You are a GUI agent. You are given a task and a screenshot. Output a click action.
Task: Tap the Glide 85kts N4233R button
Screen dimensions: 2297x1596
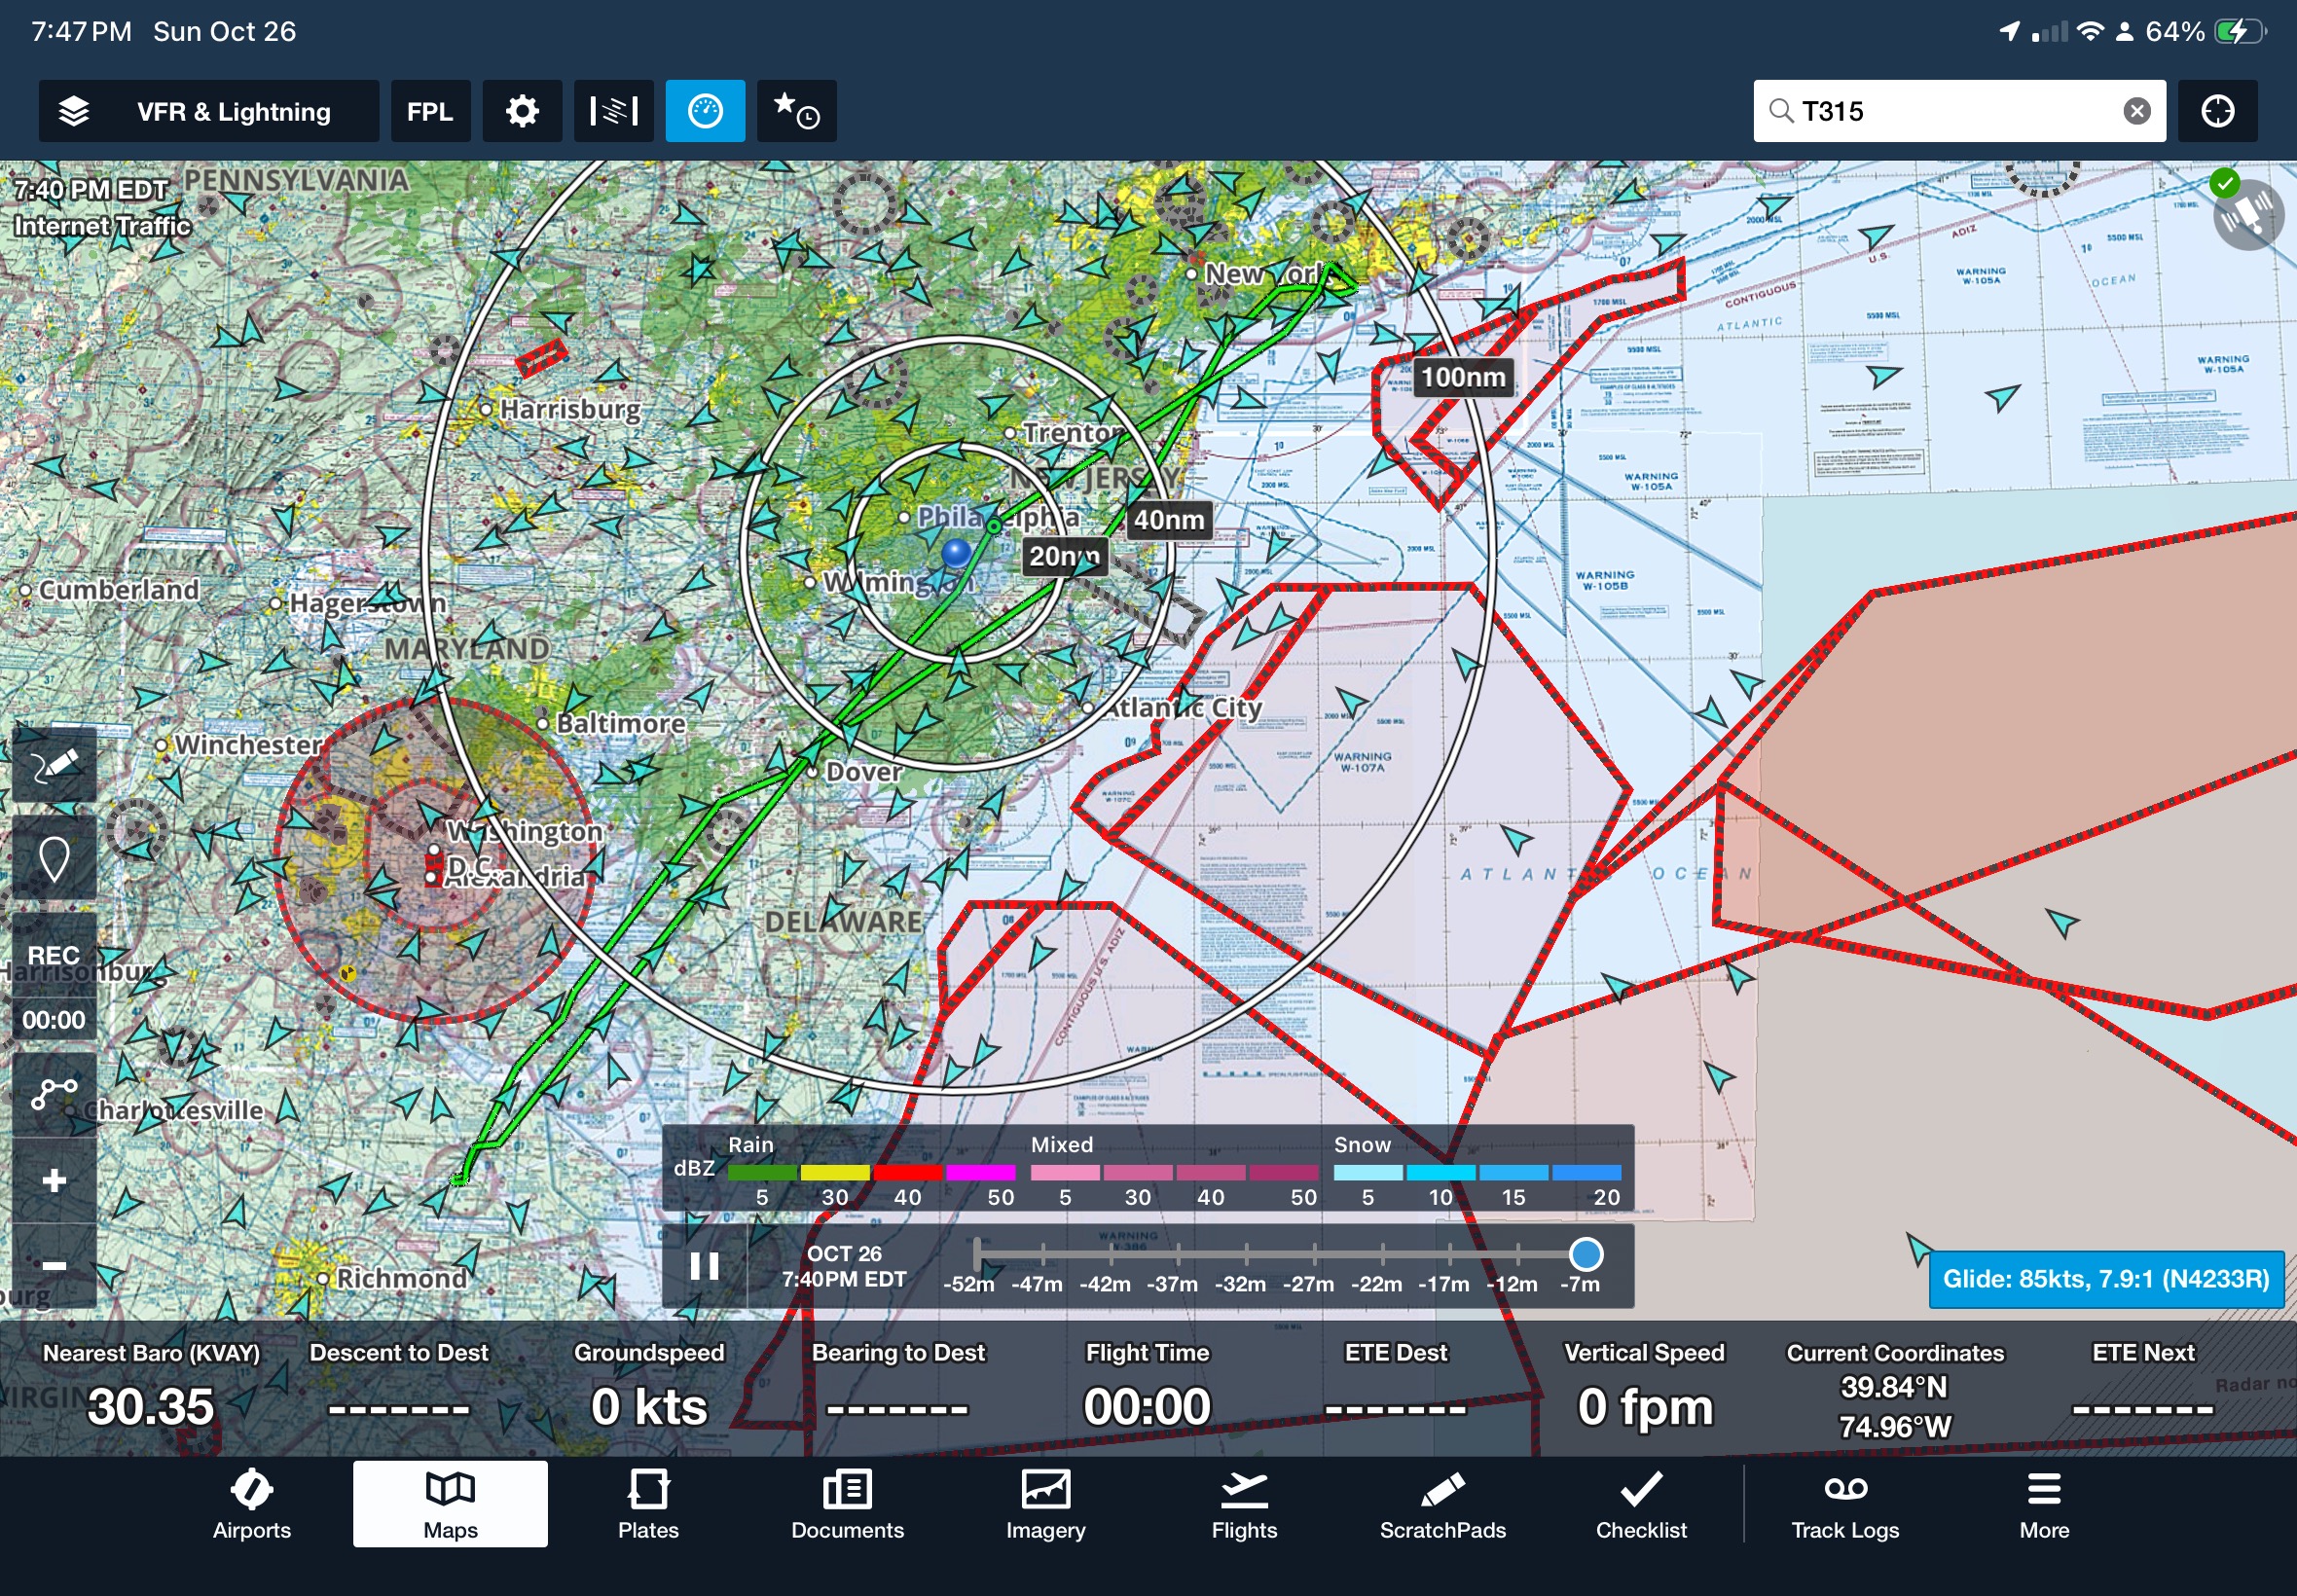(2105, 1279)
